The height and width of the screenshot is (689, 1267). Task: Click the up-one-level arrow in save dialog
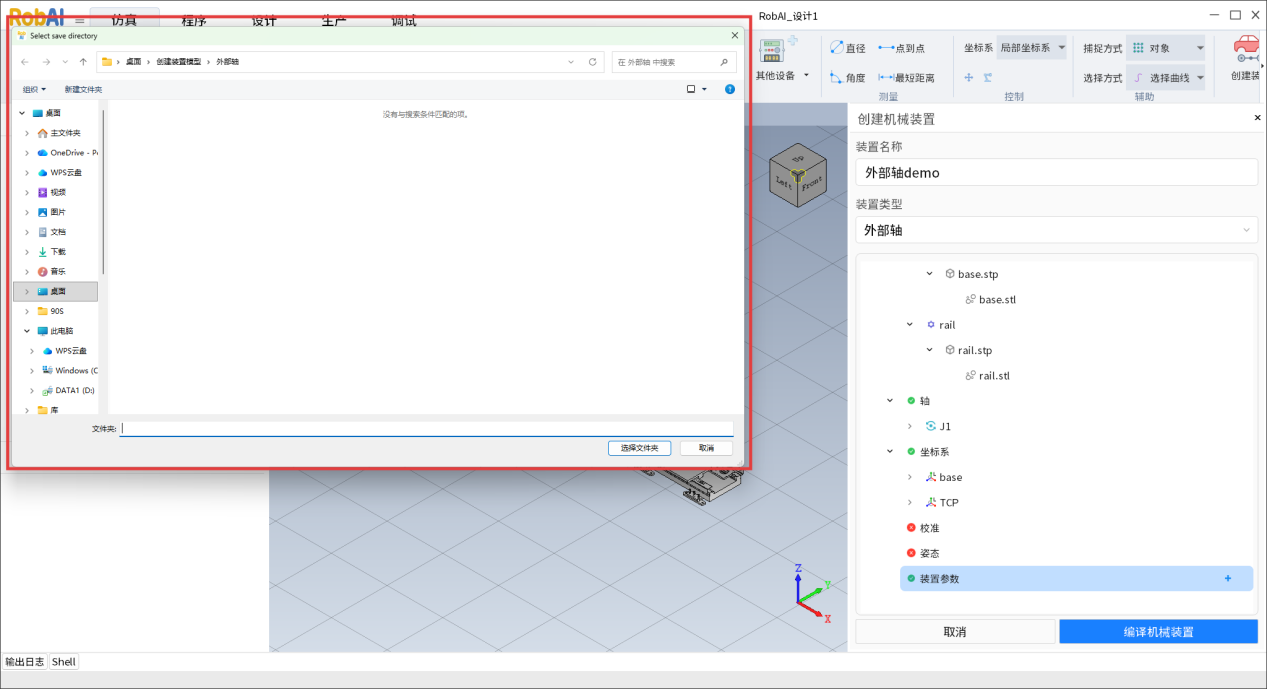pos(83,62)
